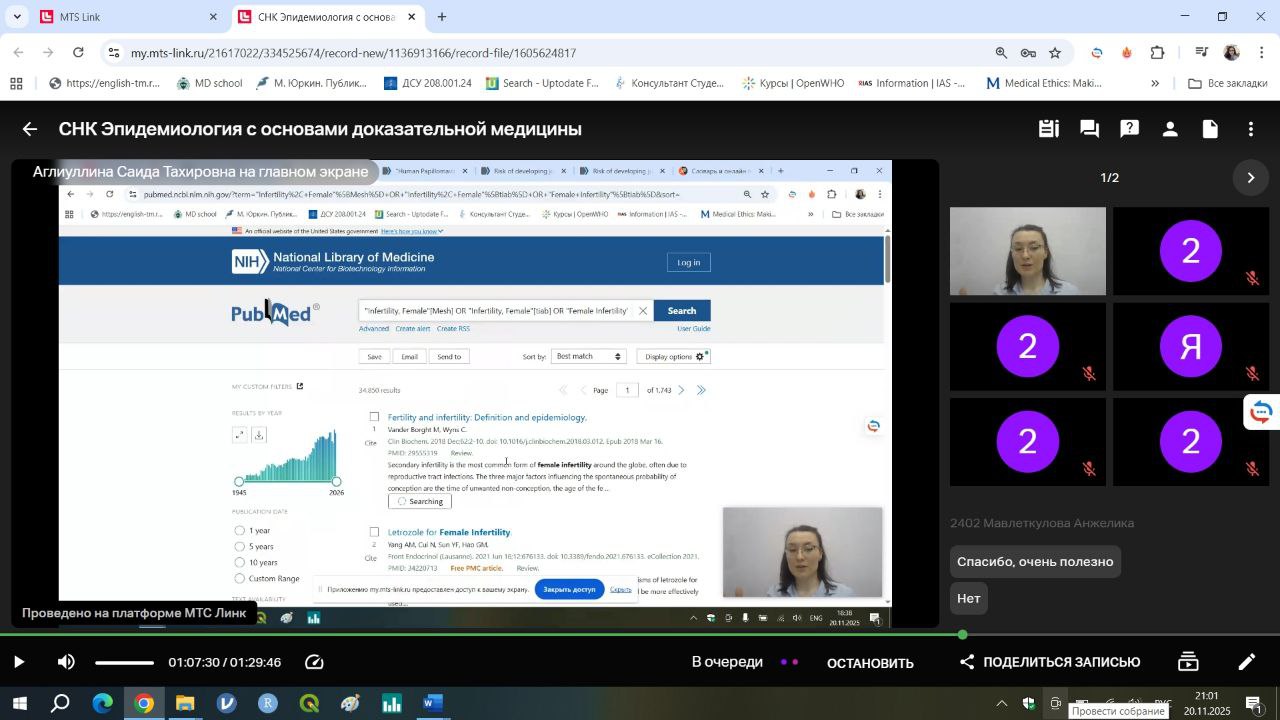Image resolution: width=1280 pixels, height=720 pixels.
Task: Bookmark this page with the star icon
Action: [1055, 53]
